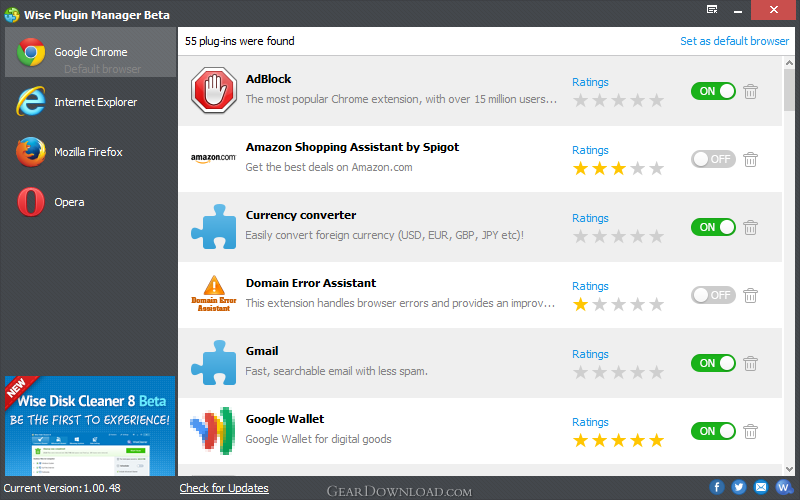Click the trash icon for Google Wallet

(750, 432)
